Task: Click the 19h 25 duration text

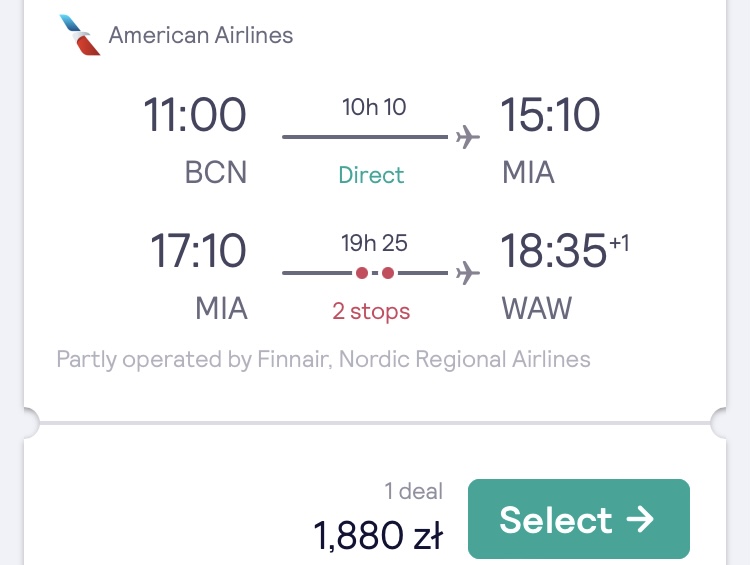Action: (x=374, y=244)
